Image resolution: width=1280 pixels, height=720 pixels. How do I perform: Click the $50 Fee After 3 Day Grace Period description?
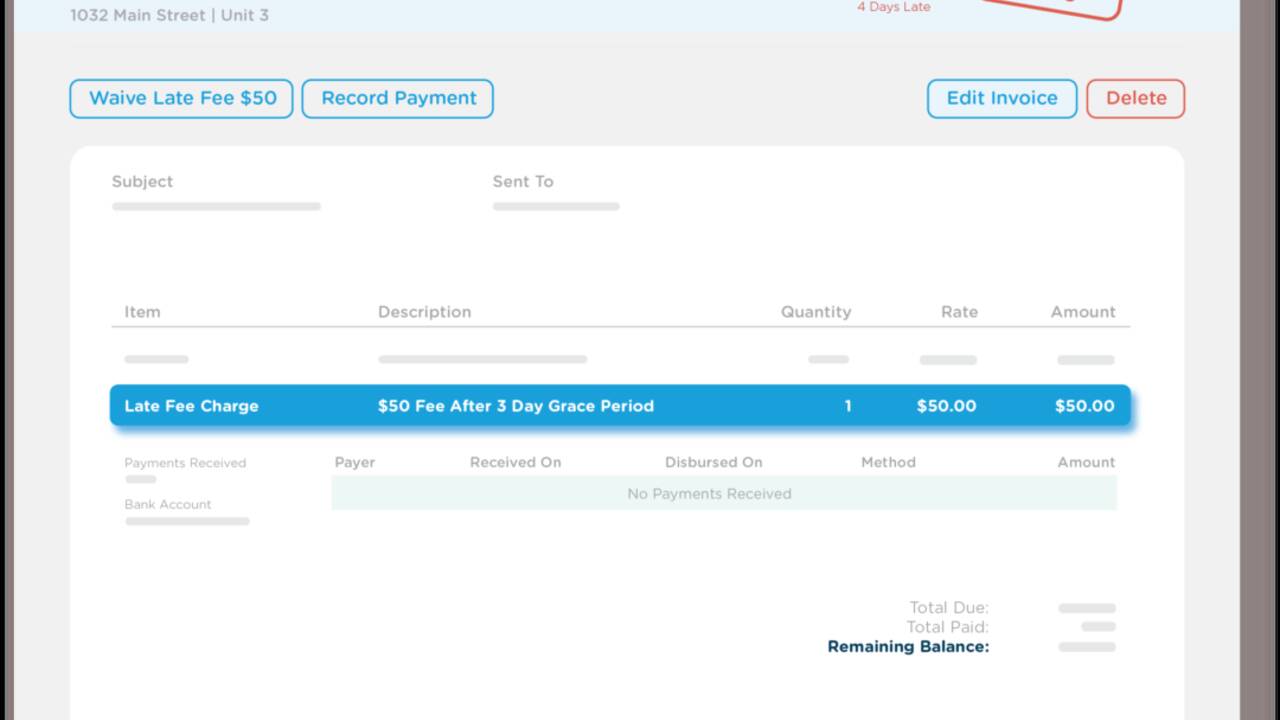516,406
